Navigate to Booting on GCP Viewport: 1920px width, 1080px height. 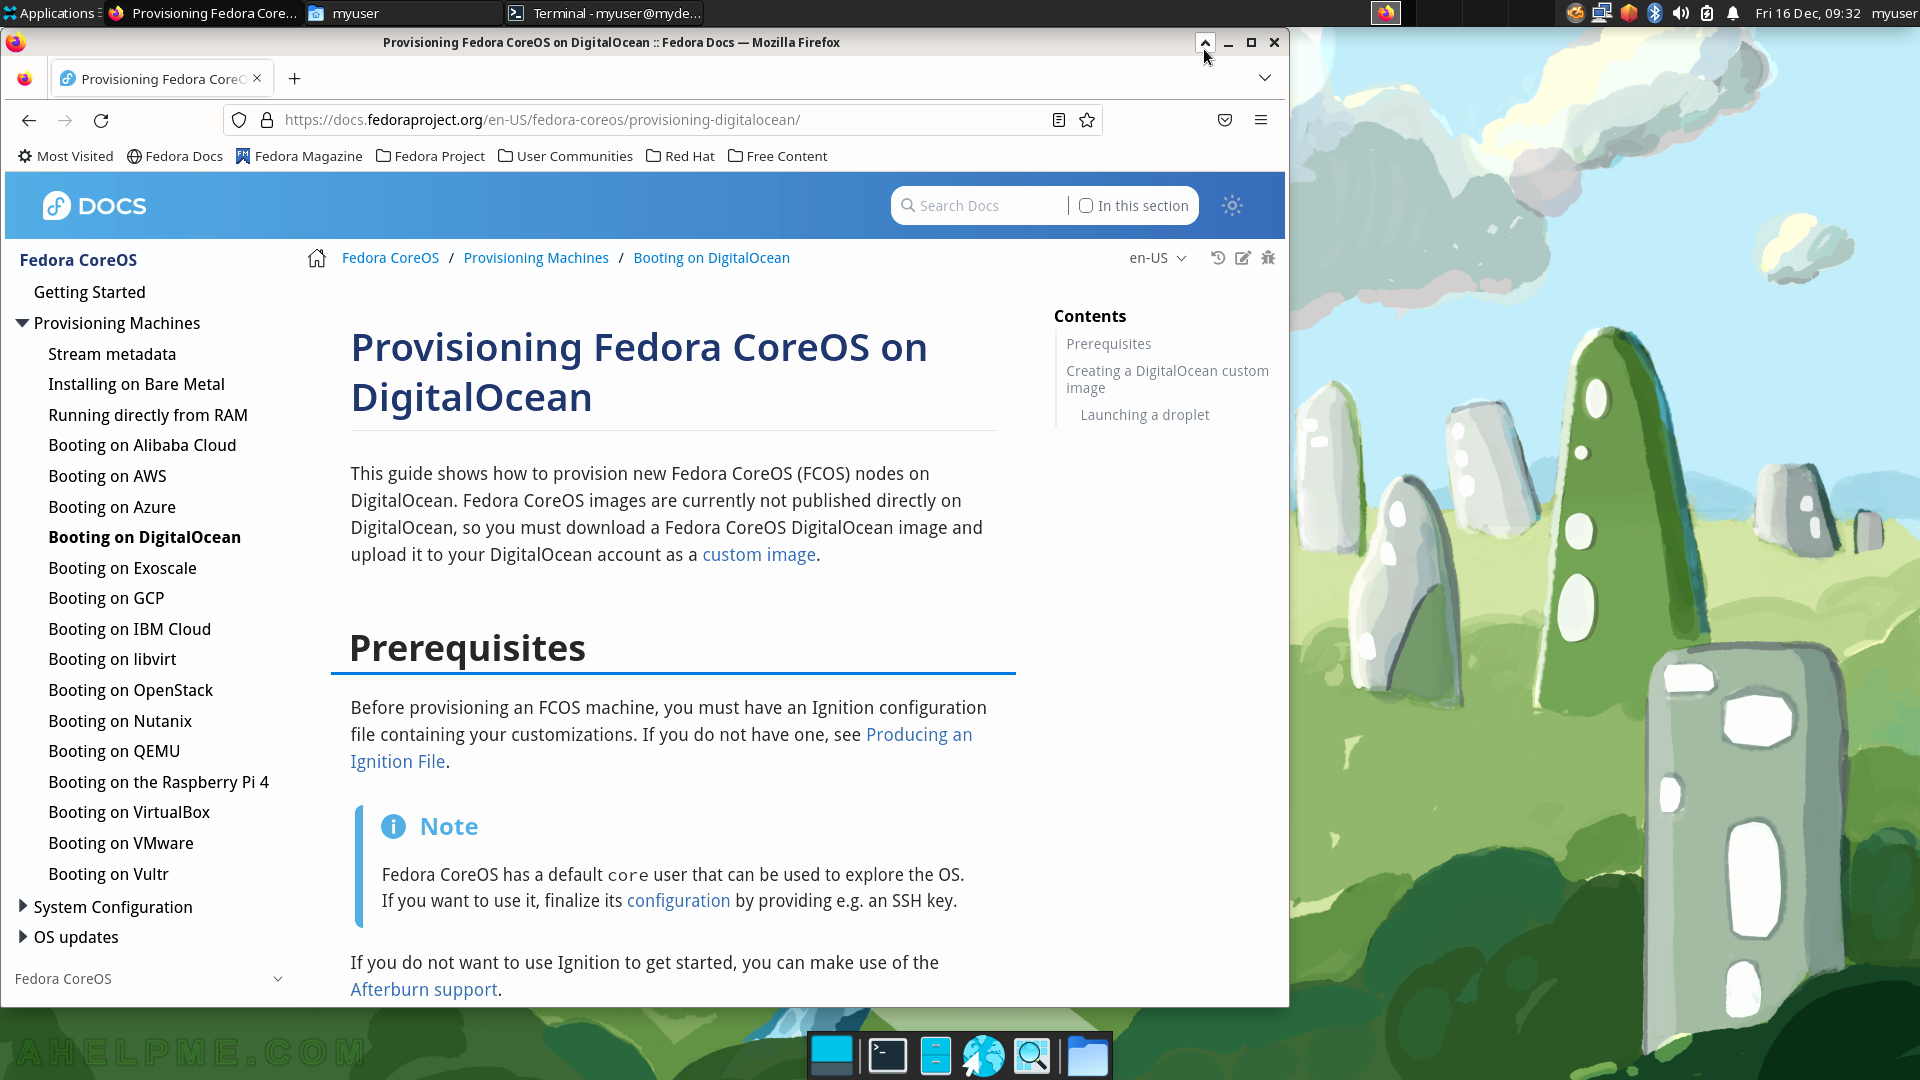click(106, 598)
